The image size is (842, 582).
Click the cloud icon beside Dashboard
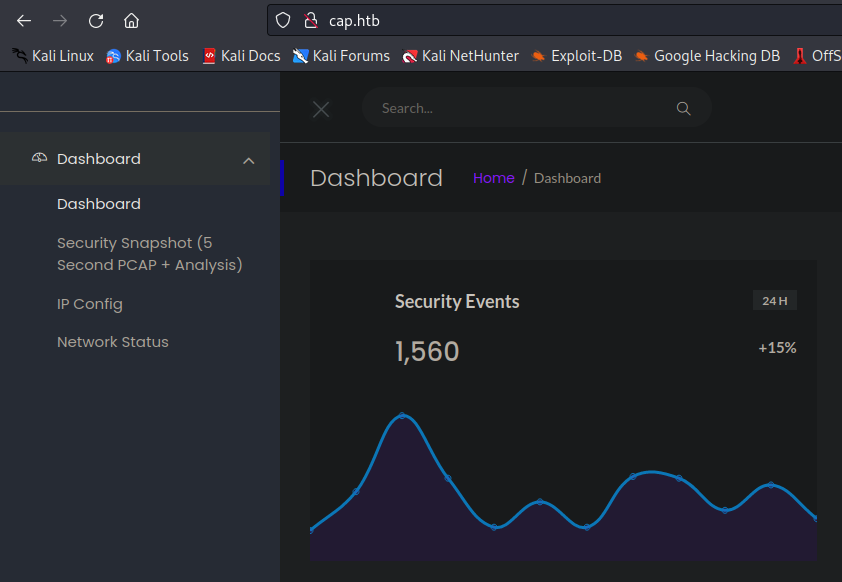tap(39, 157)
